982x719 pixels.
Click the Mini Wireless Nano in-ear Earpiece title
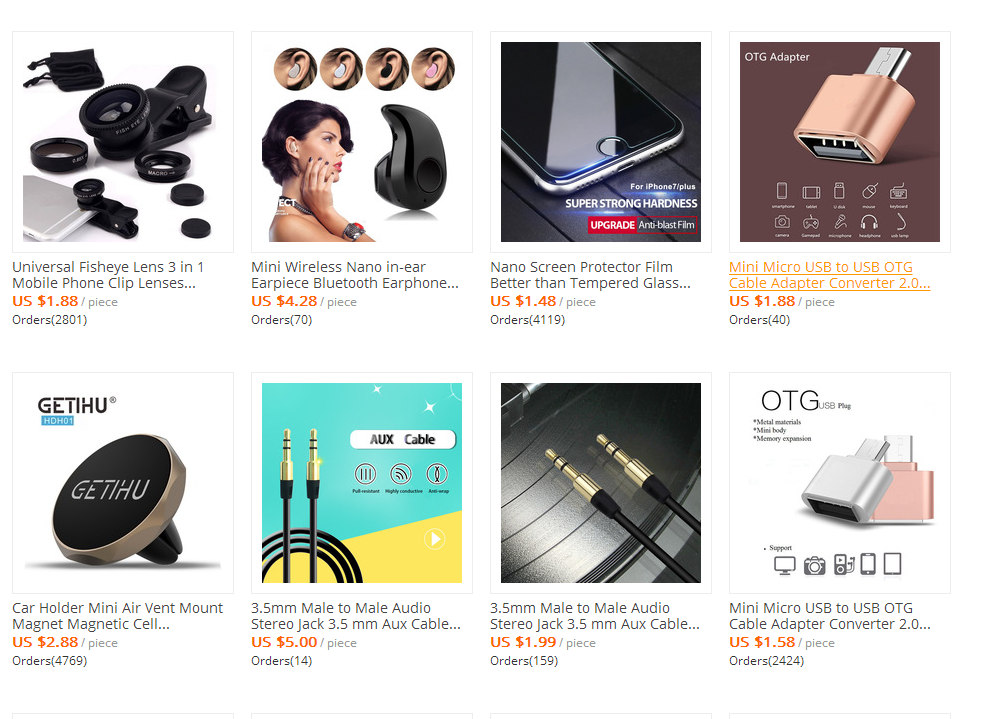coord(355,275)
